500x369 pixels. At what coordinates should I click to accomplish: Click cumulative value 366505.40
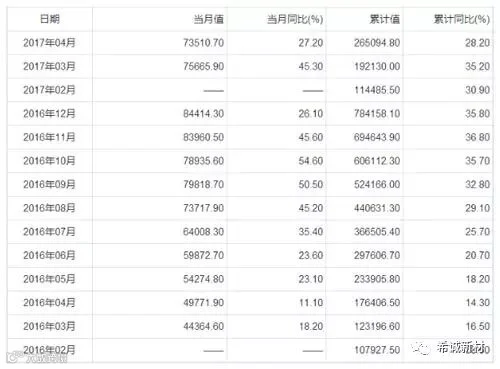tap(377, 232)
